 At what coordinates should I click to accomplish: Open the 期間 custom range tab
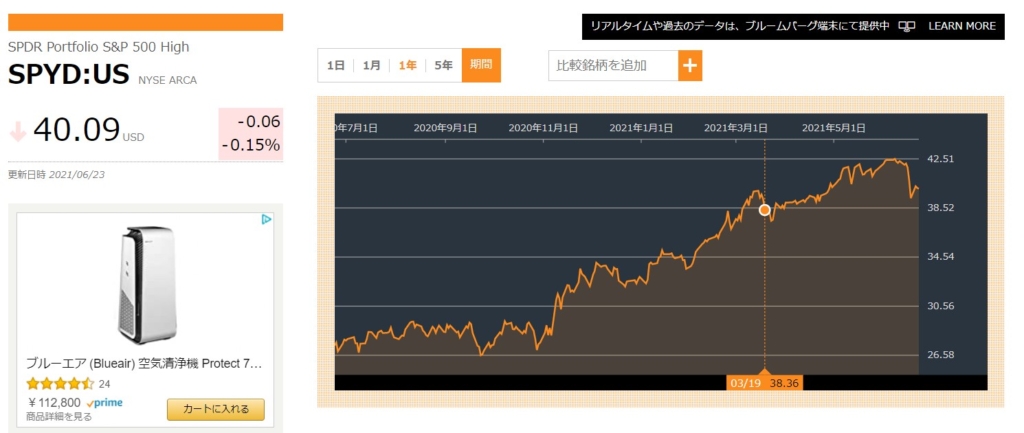click(x=481, y=65)
